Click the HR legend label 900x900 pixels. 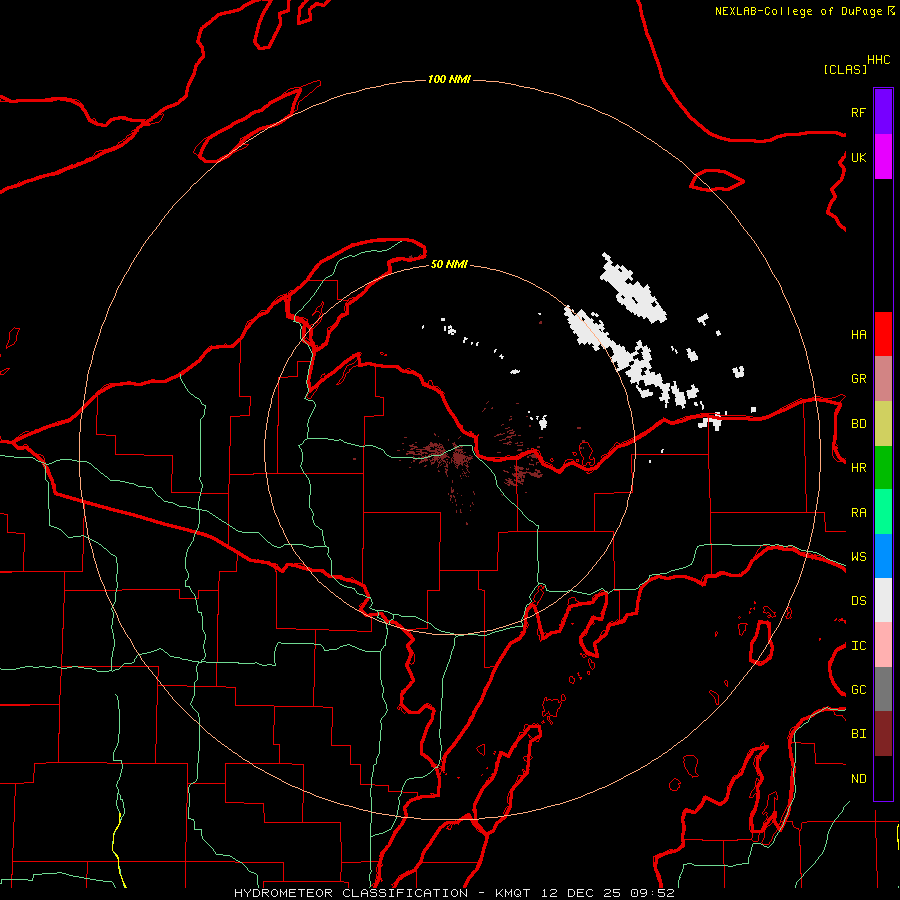coord(858,468)
